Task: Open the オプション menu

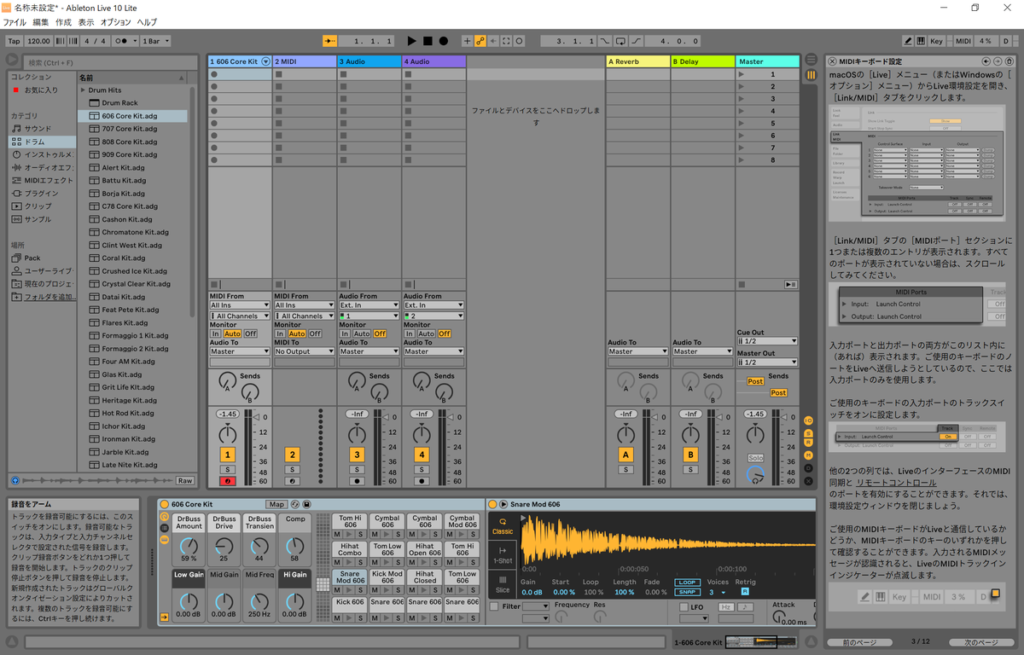Action: pyautogui.click(x=116, y=22)
